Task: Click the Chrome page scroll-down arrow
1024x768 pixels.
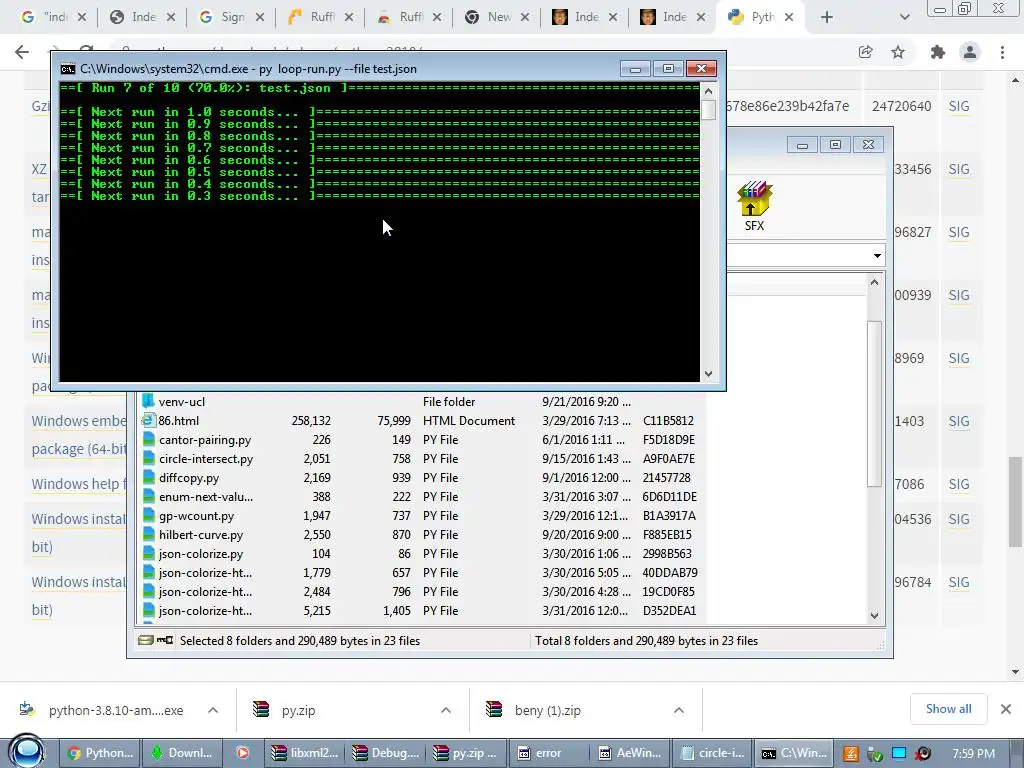Action: point(1015,672)
